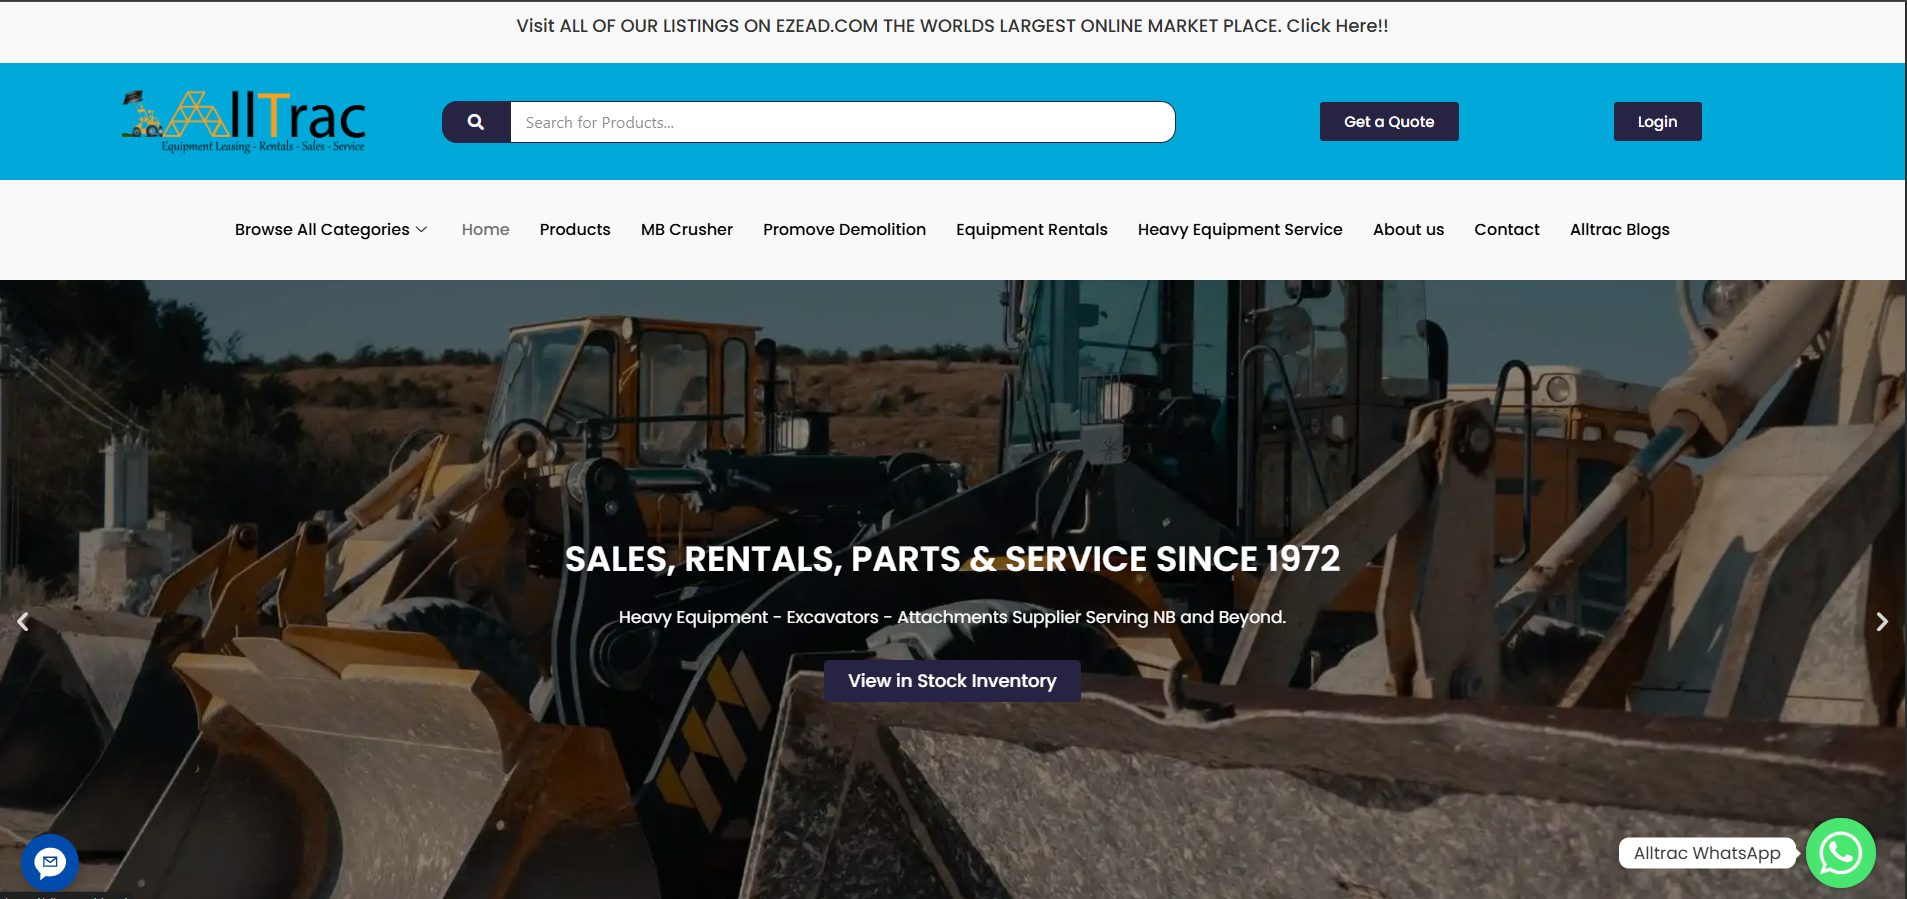Navigate to Heavy Equipment Service
Viewport: 1907px width, 899px height.
point(1240,230)
